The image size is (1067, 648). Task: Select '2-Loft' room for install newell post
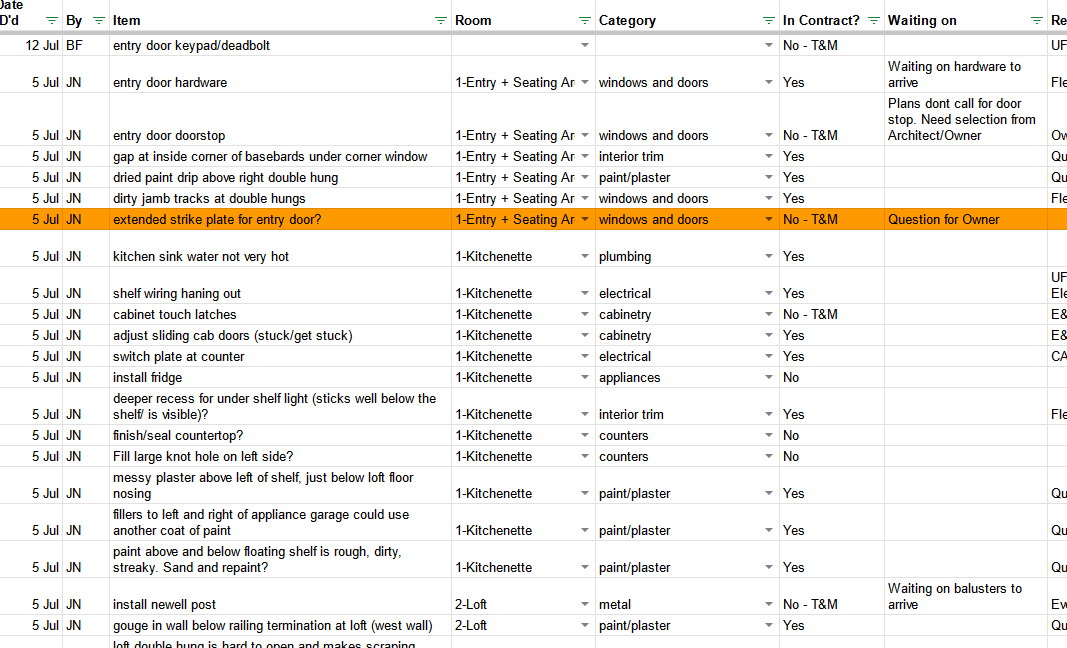(x=523, y=596)
